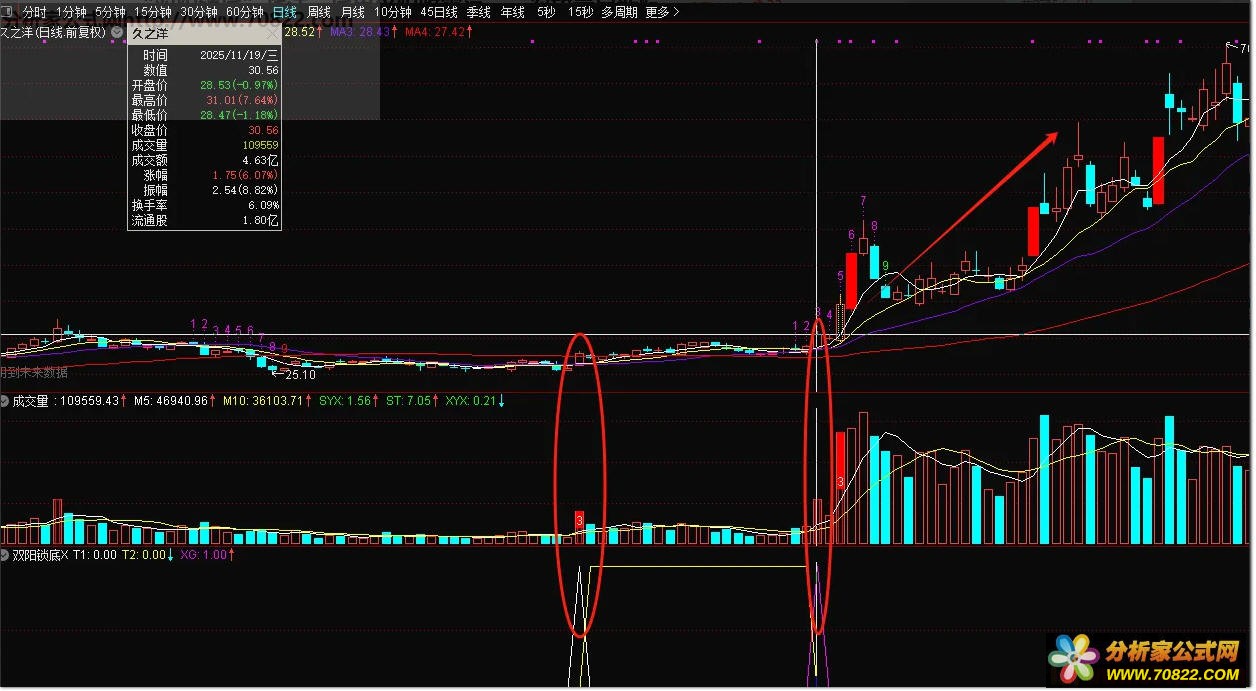1256x691 pixels.
Task: Choose the 多周期 view
Action: (x=620, y=12)
